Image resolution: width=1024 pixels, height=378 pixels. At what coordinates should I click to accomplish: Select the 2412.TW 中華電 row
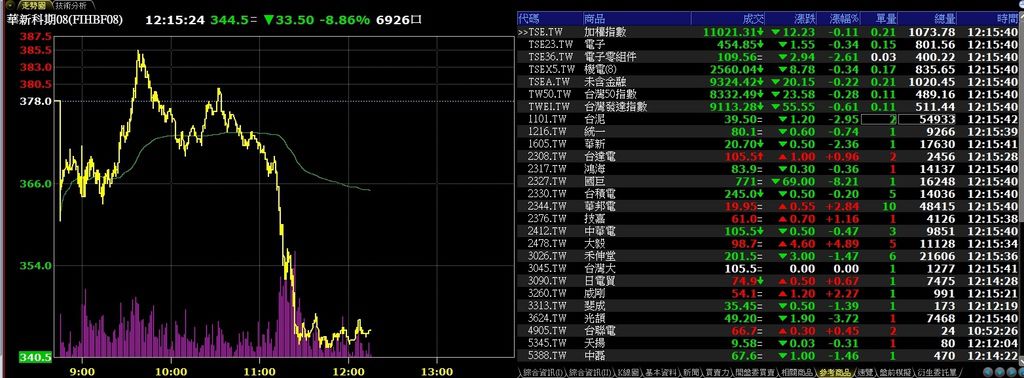pos(768,231)
